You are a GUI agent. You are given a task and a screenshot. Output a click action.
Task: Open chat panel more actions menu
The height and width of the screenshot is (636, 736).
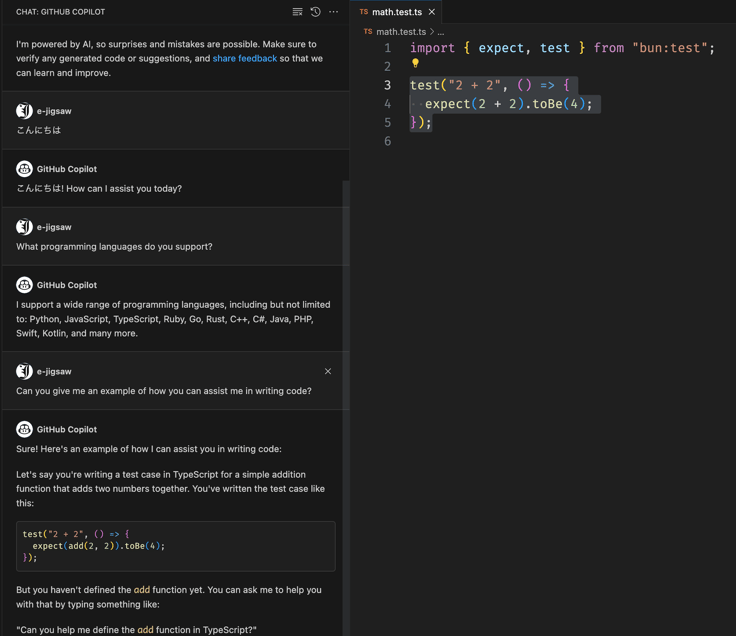tap(333, 12)
